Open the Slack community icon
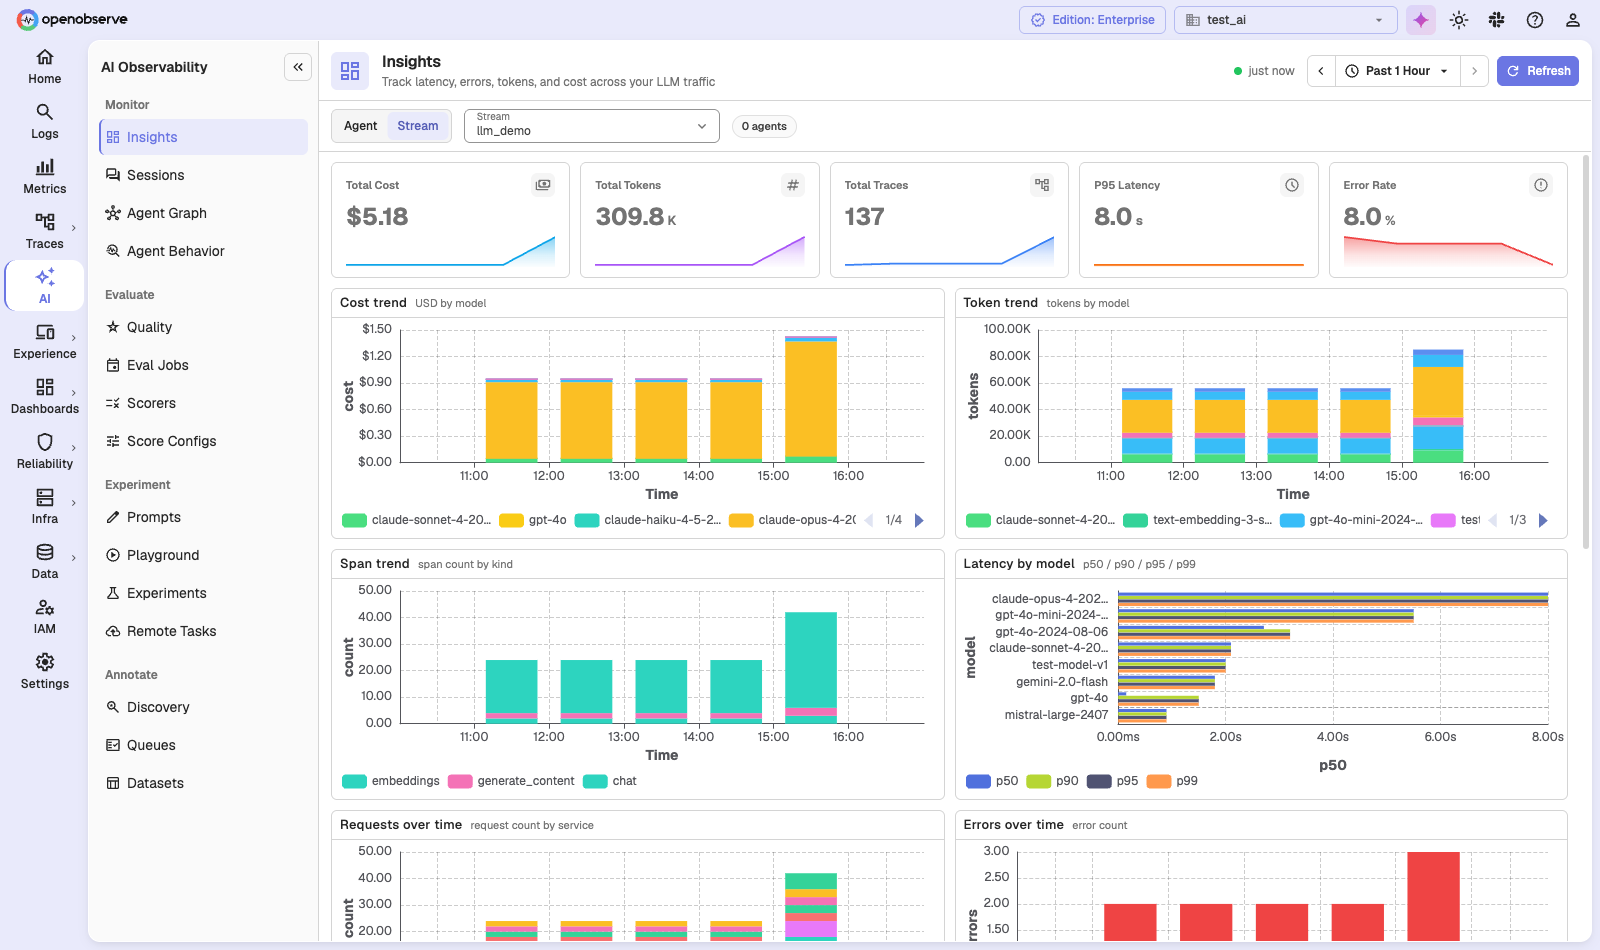Viewport: 1600px width, 950px height. [1497, 20]
